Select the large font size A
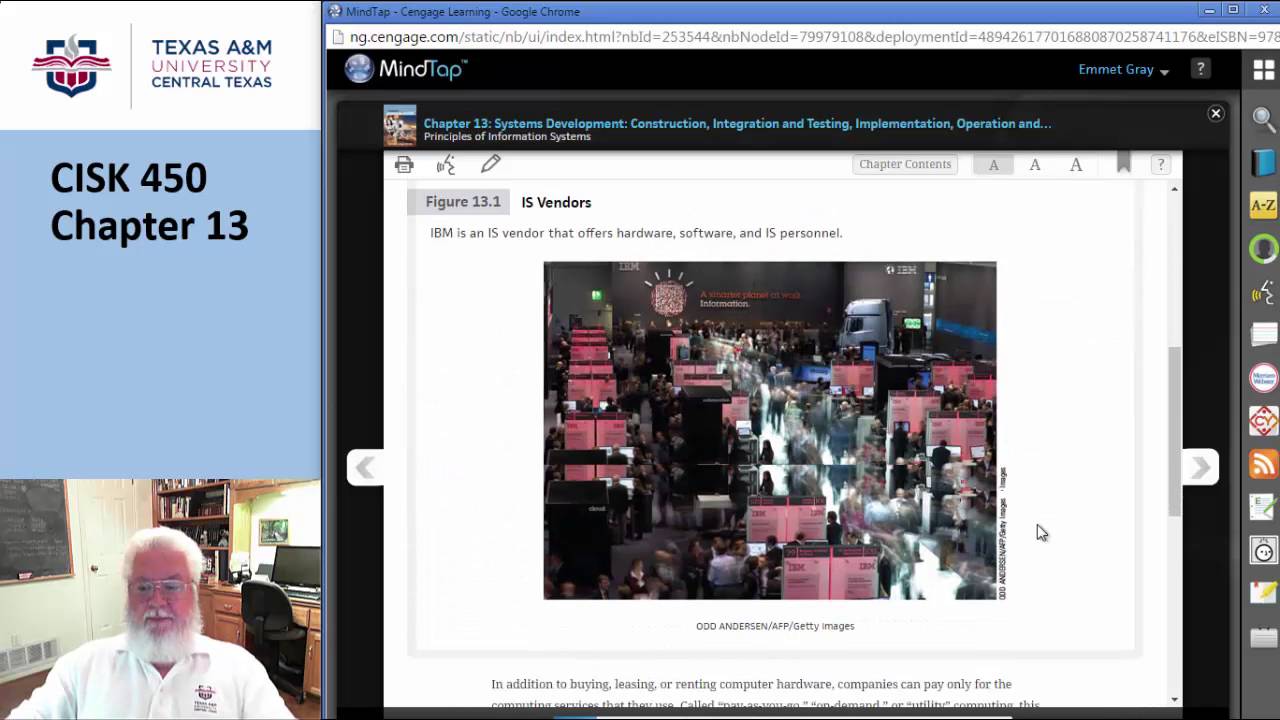This screenshot has height=720, width=1280. click(x=1076, y=165)
